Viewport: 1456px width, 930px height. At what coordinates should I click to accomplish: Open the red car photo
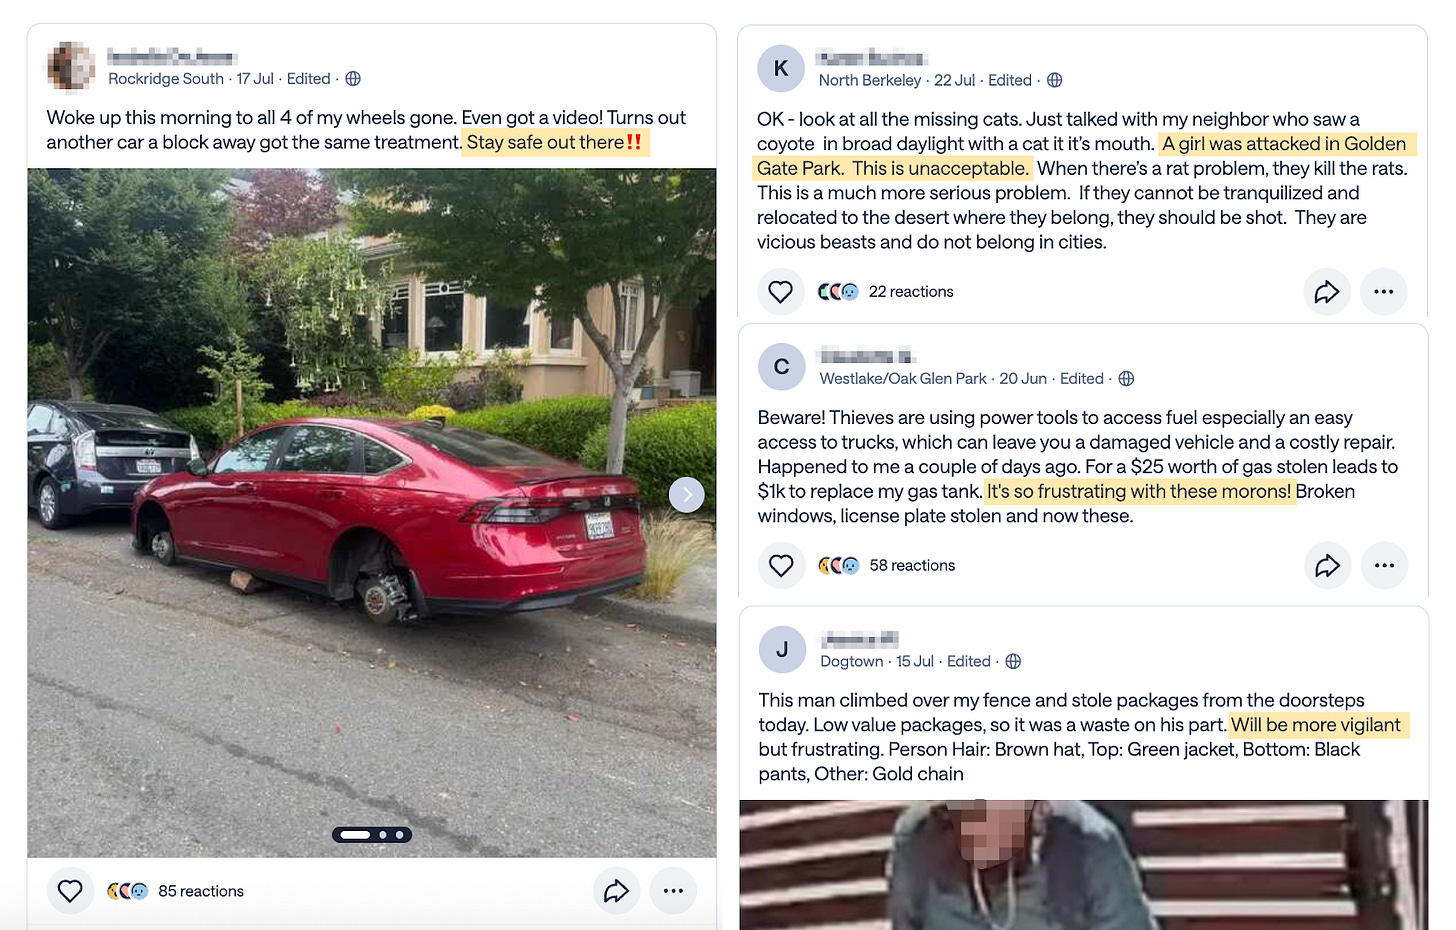(x=372, y=512)
